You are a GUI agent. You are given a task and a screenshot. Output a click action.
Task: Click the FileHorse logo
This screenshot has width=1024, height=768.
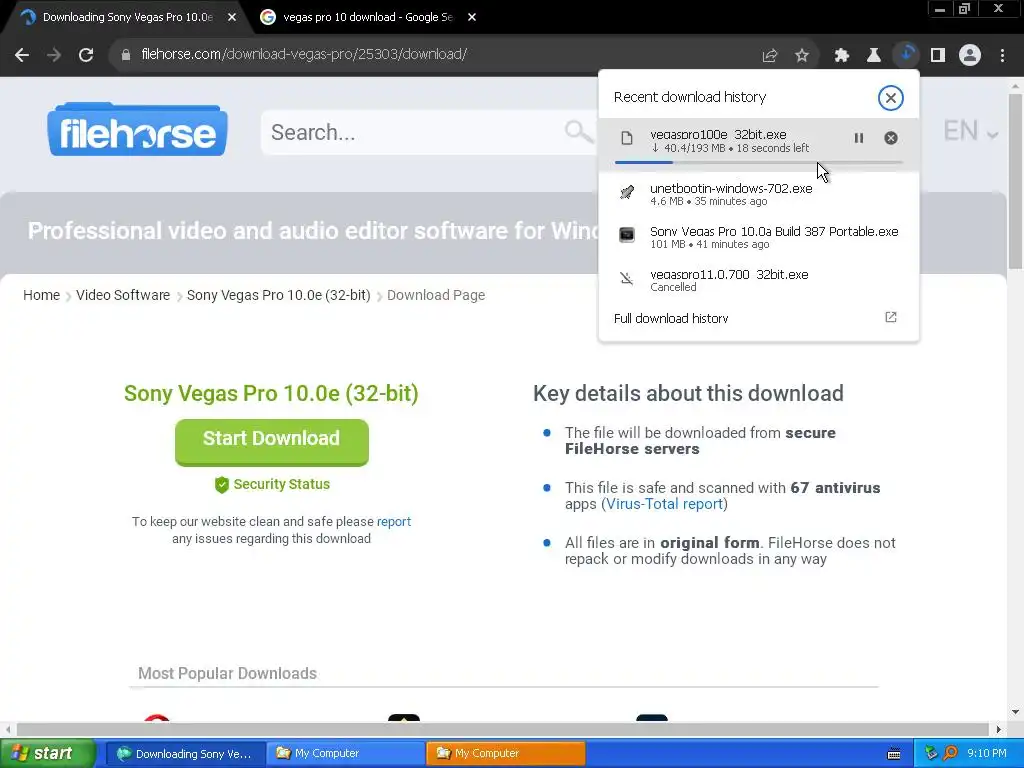pyautogui.click(x=137, y=129)
